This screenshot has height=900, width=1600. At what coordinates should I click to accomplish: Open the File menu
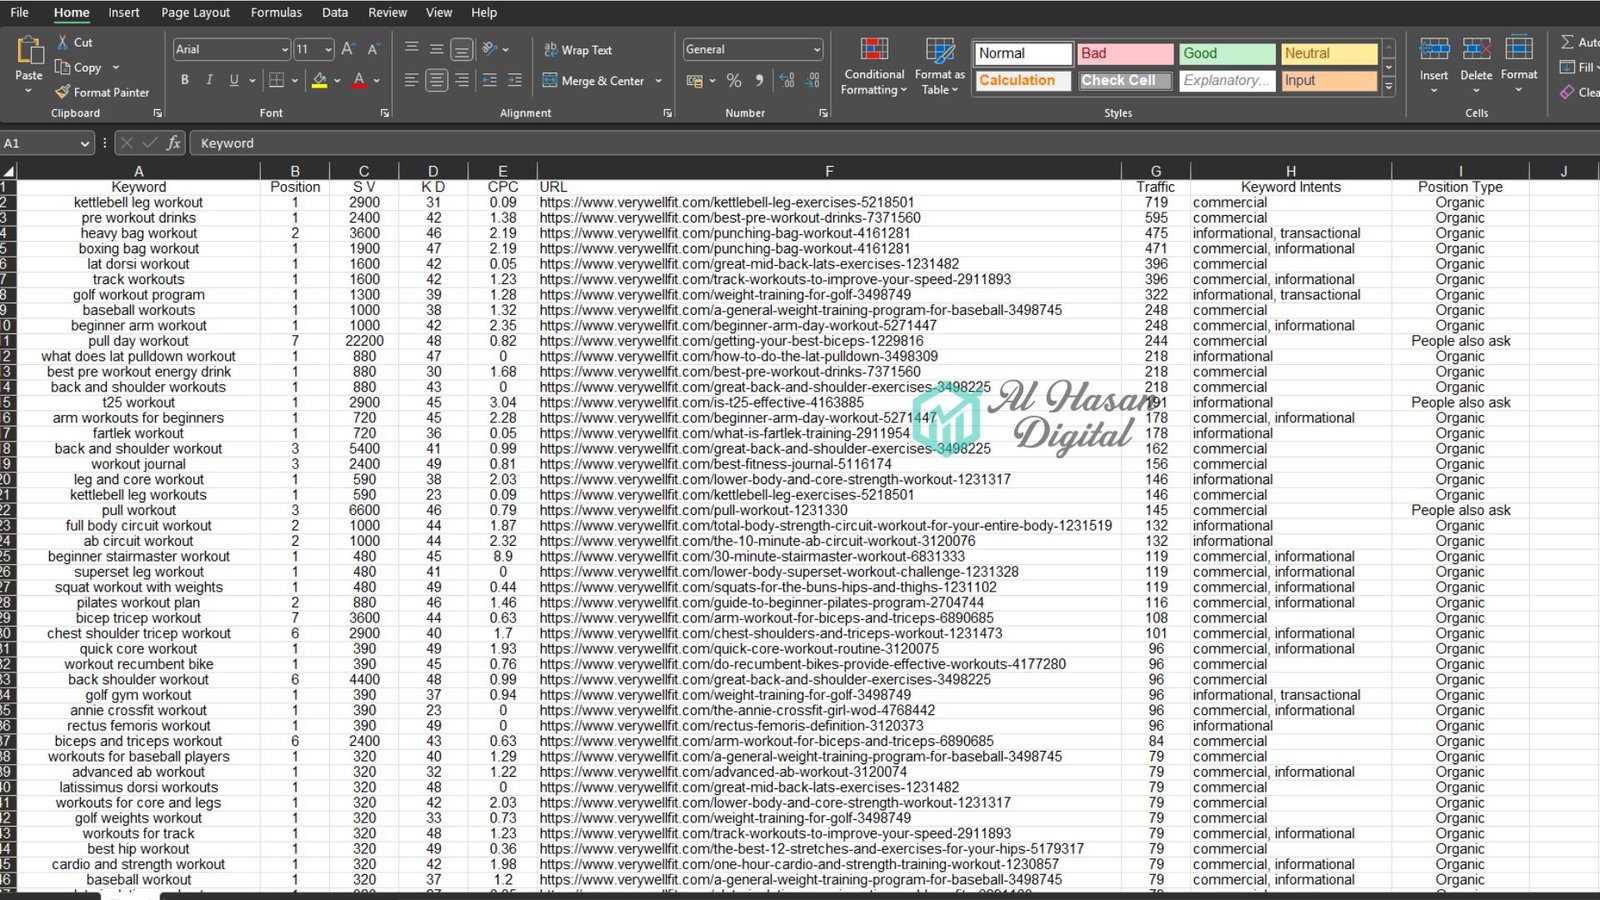click(20, 13)
